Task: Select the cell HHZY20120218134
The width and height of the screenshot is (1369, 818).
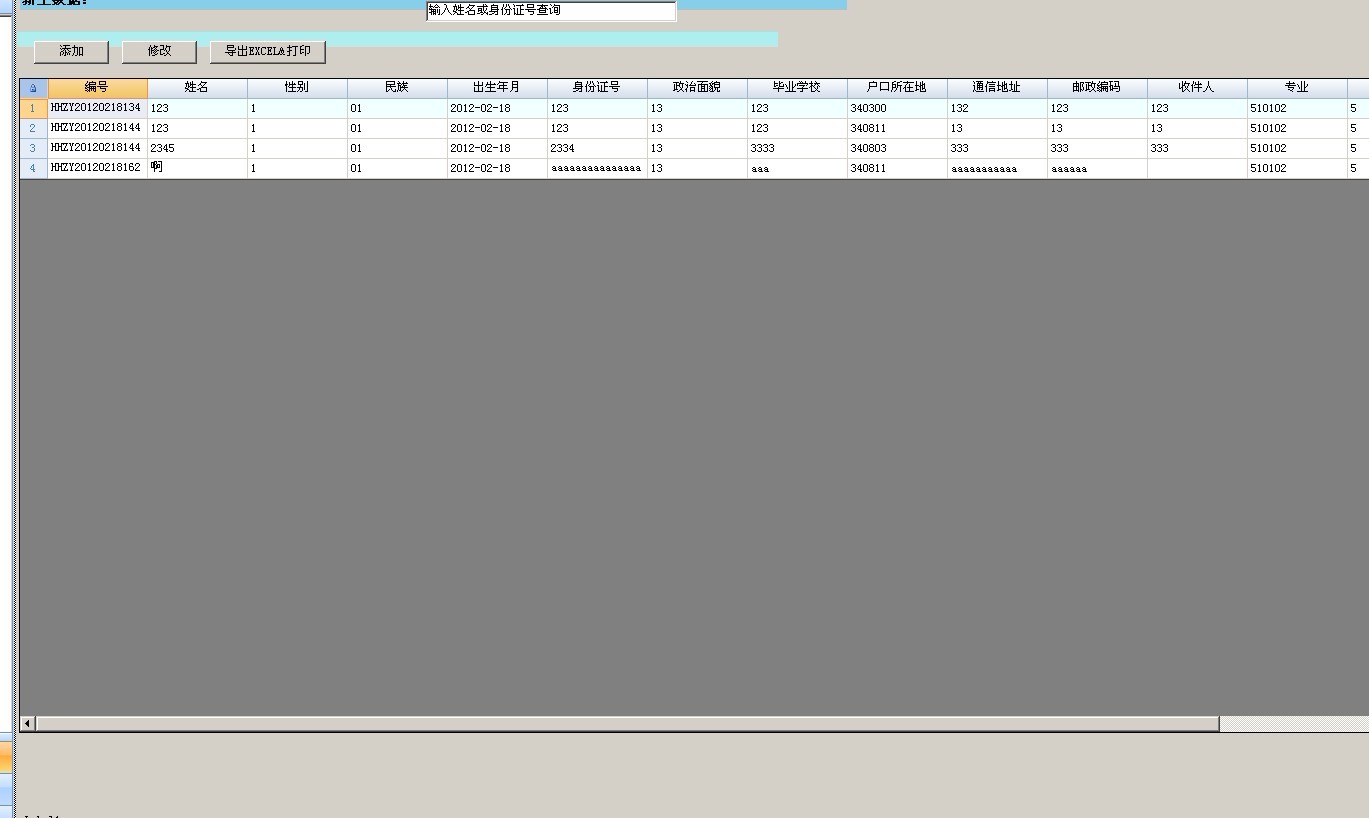Action: (x=97, y=108)
